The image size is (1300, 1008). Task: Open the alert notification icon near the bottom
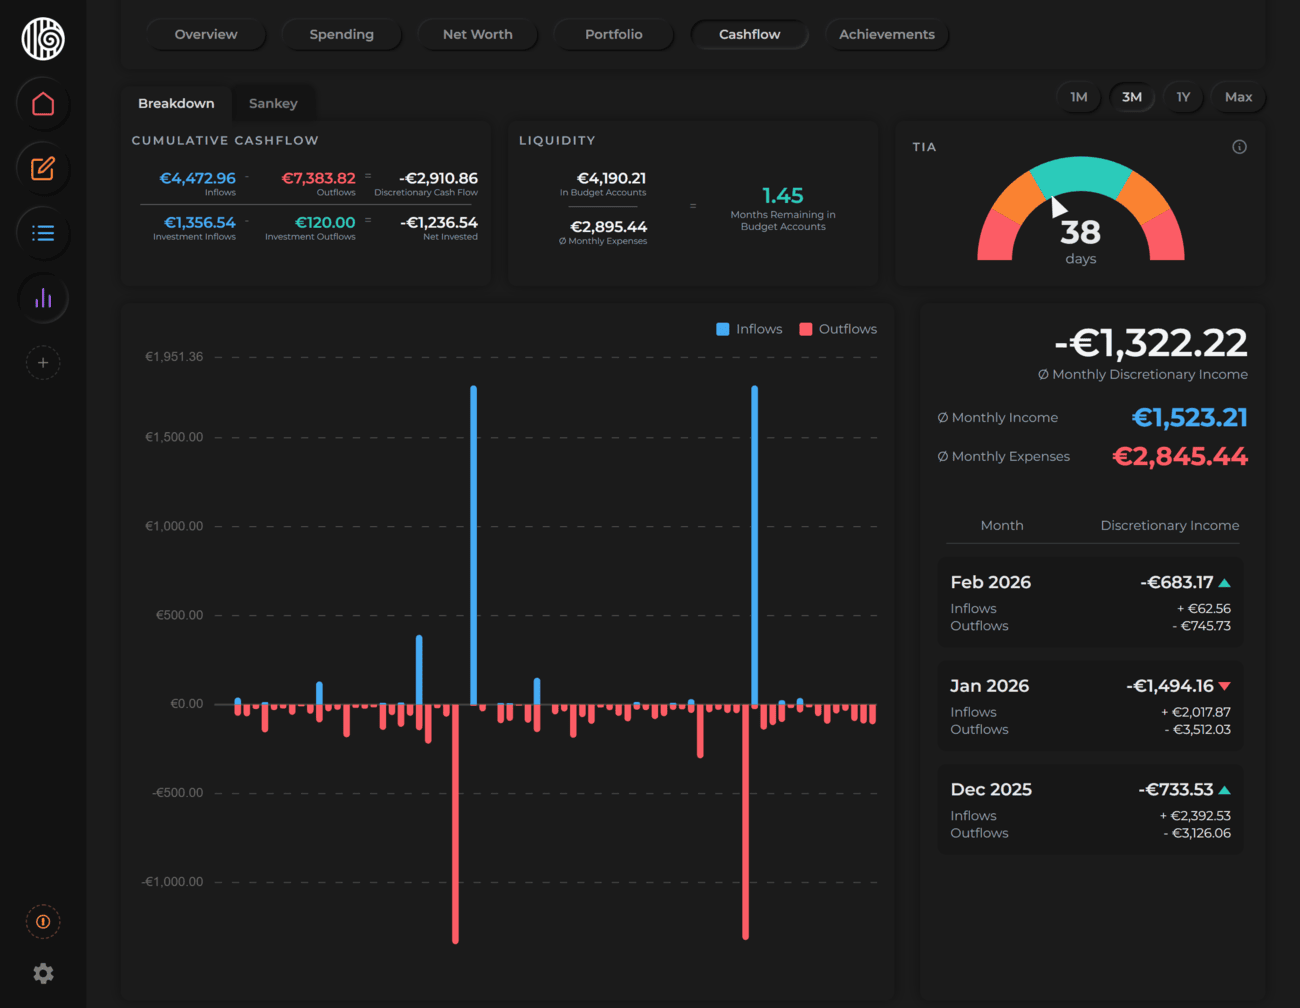coord(43,921)
